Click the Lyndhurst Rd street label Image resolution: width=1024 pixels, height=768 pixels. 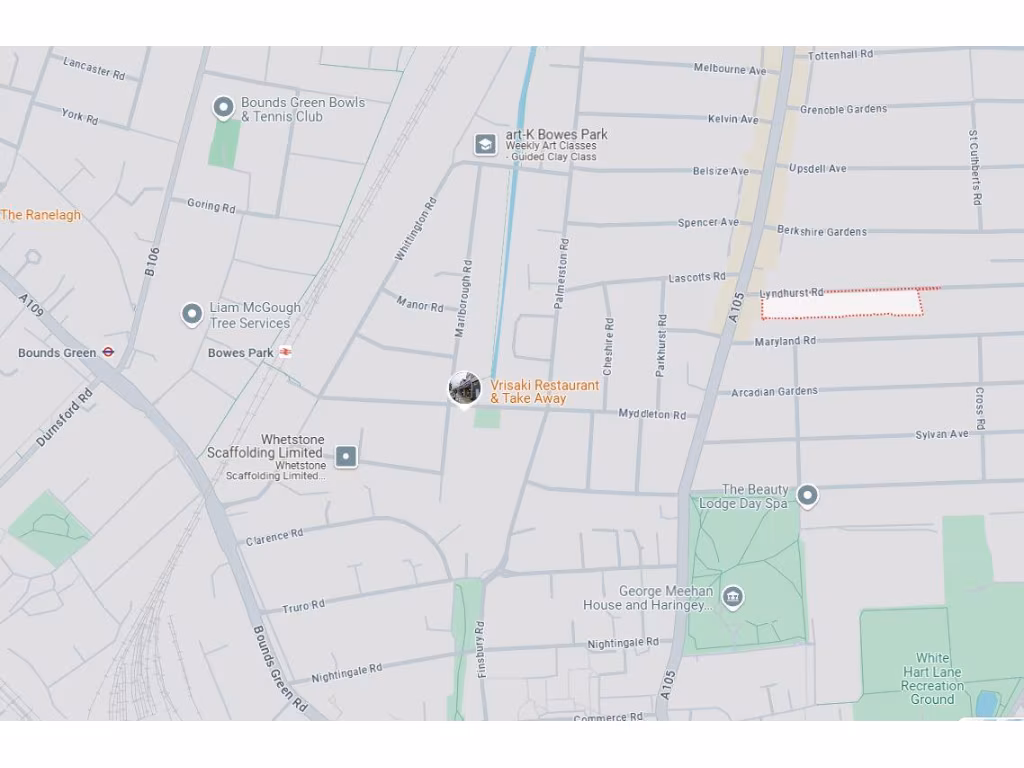tap(792, 293)
